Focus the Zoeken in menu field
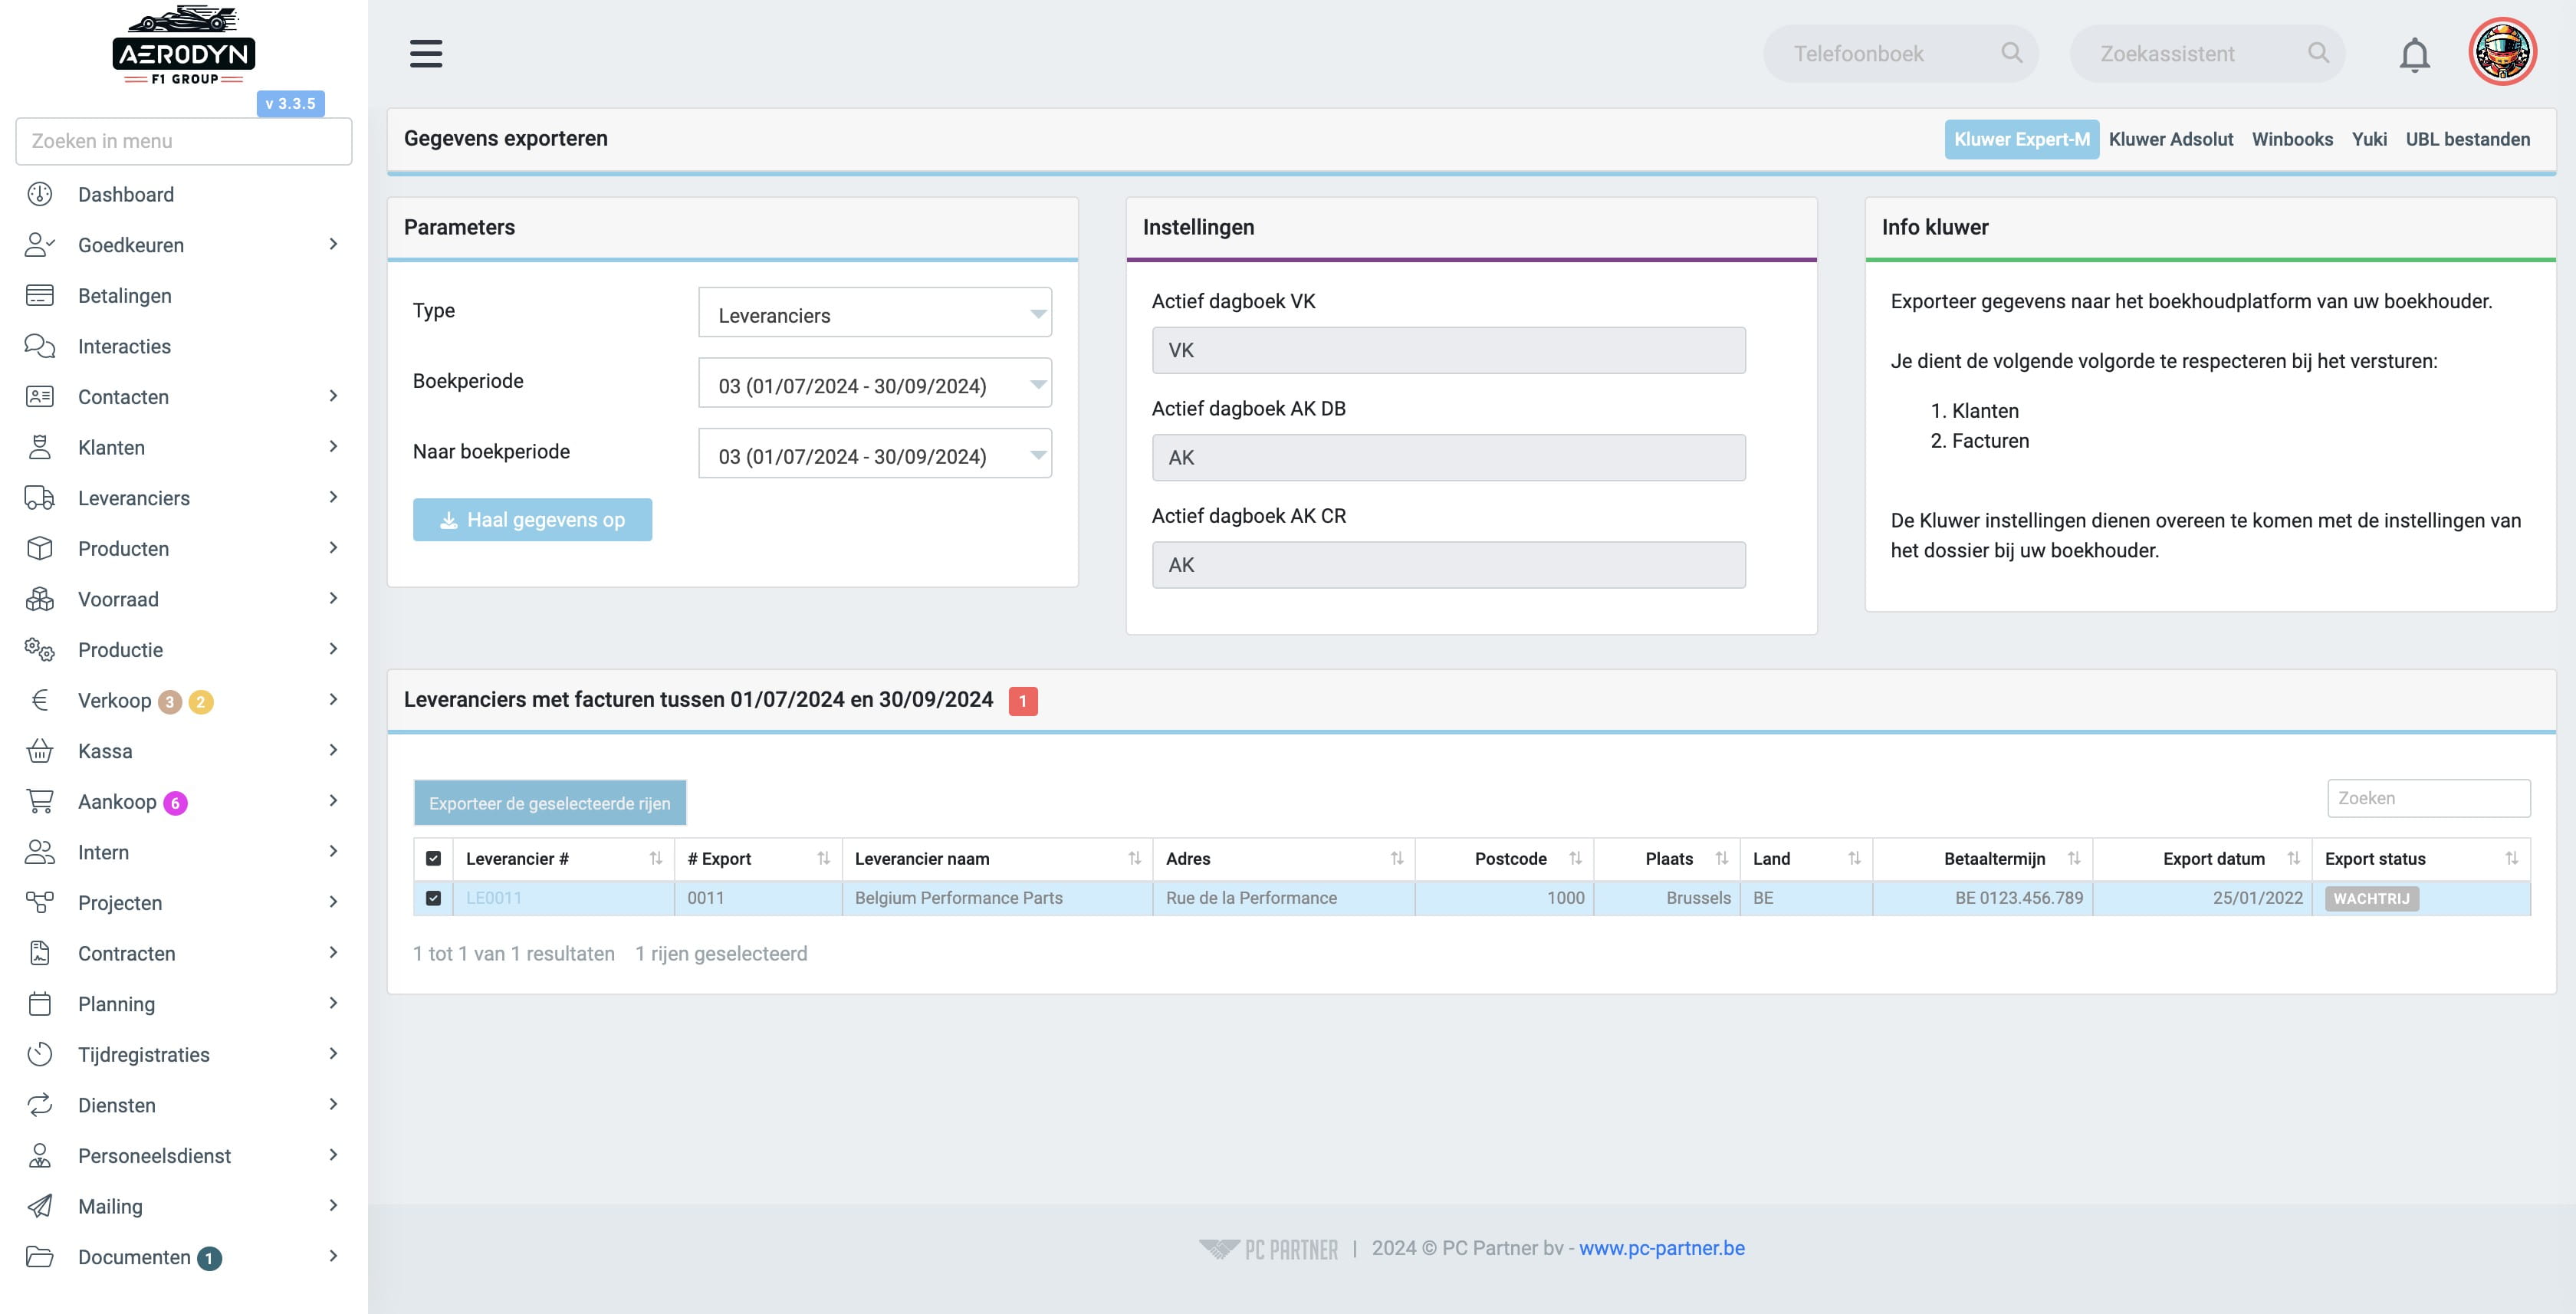Screen dimensions: 2576x1314 pyautogui.click(x=184, y=141)
